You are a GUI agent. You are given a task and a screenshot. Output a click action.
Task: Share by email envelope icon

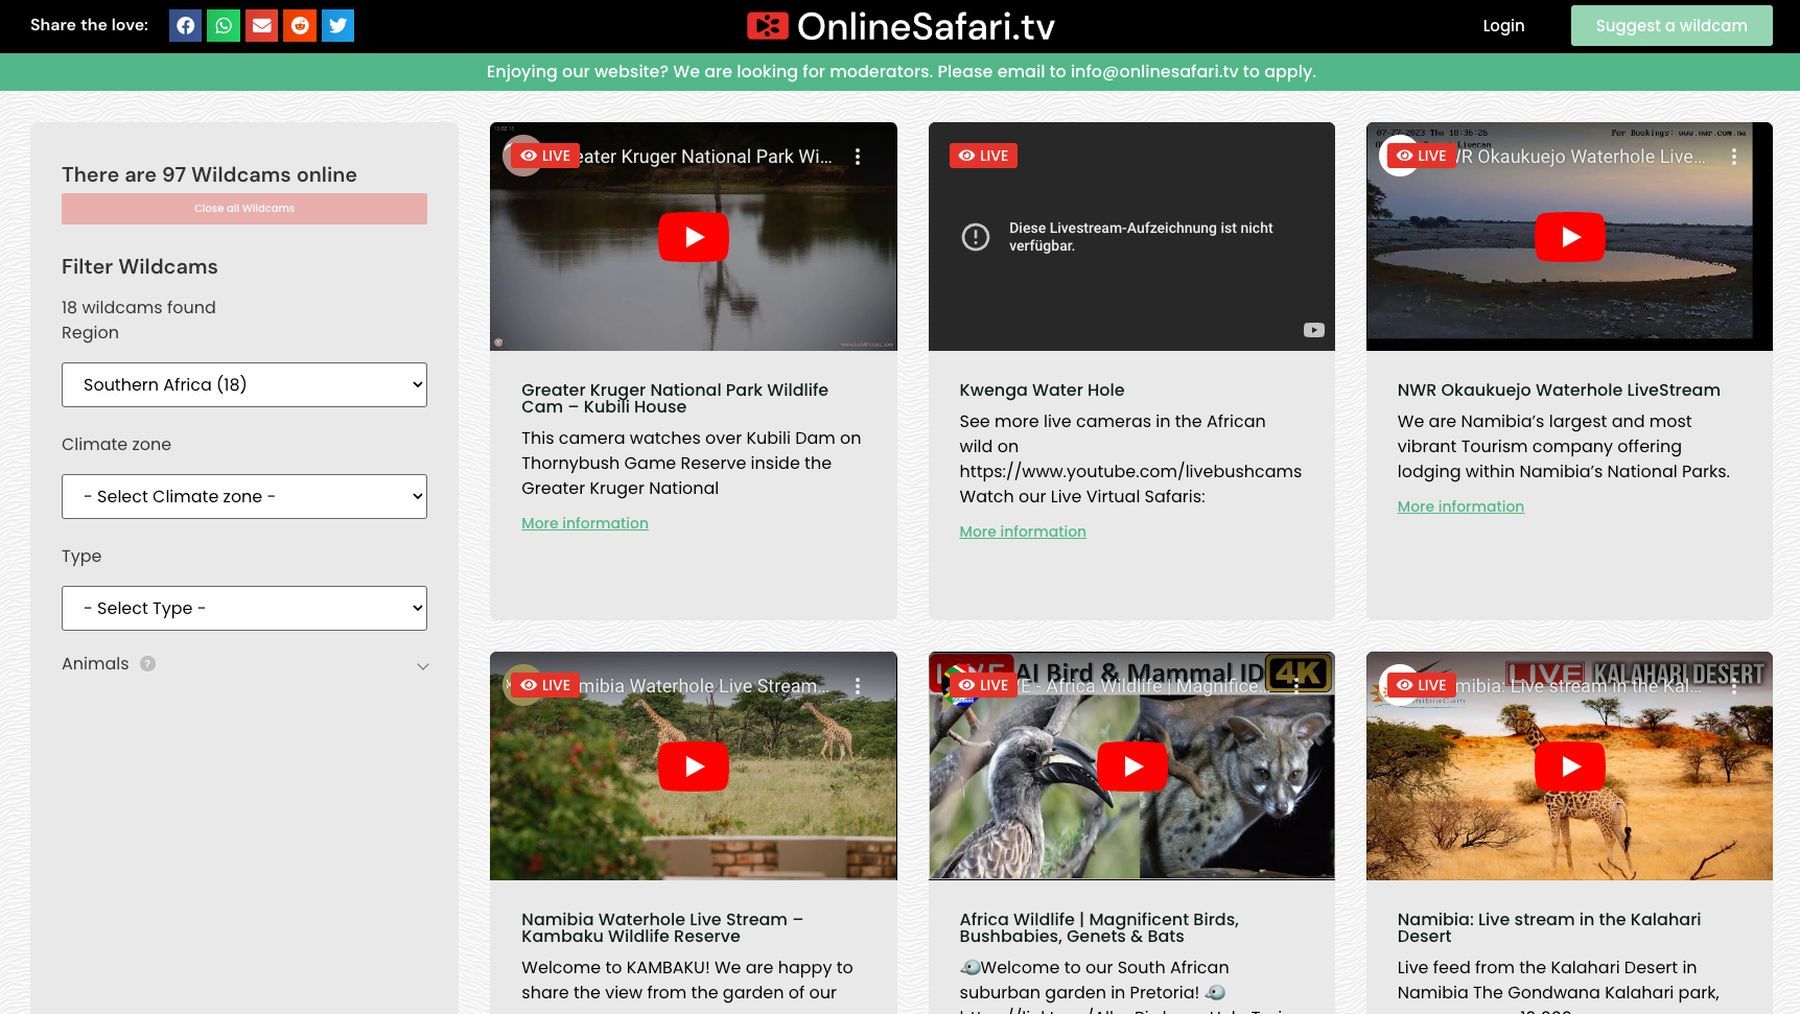261,25
